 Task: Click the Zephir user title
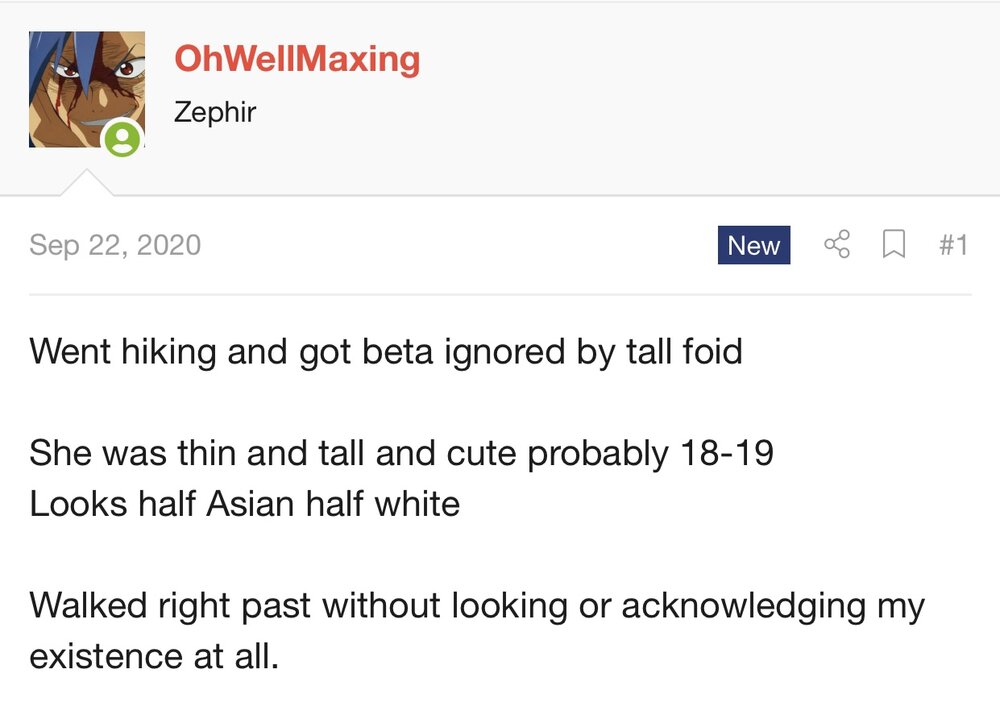(x=215, y=112)
